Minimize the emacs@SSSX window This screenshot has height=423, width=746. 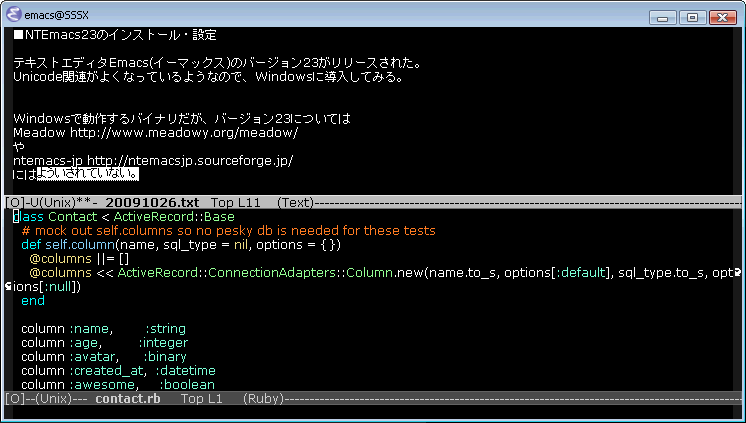(x=663, y=18)
